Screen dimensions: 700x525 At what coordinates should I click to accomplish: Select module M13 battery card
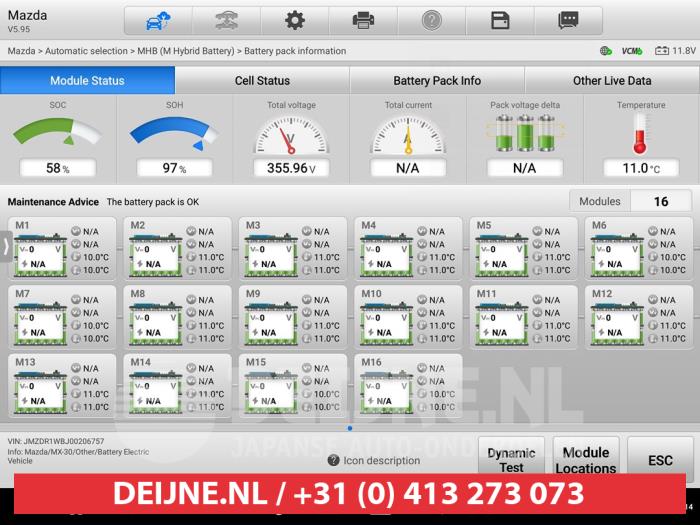click(62, 386)
